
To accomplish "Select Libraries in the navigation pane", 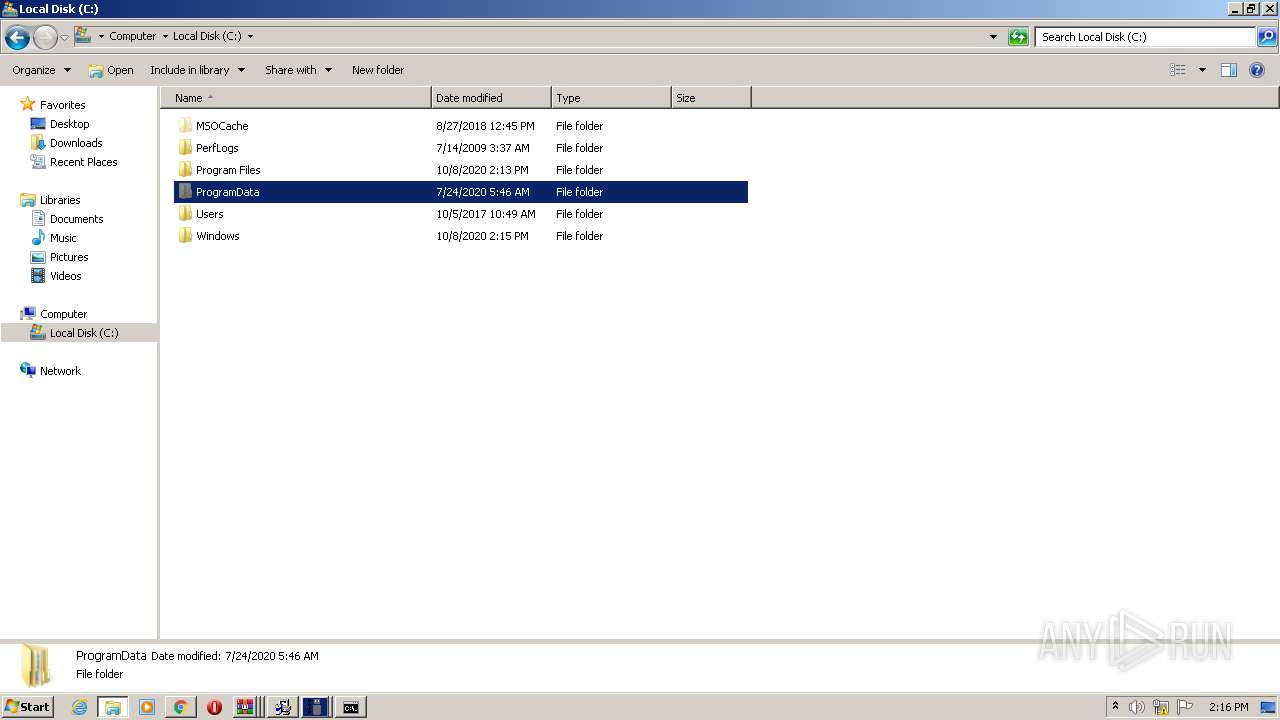I will (x=60, y=200).
